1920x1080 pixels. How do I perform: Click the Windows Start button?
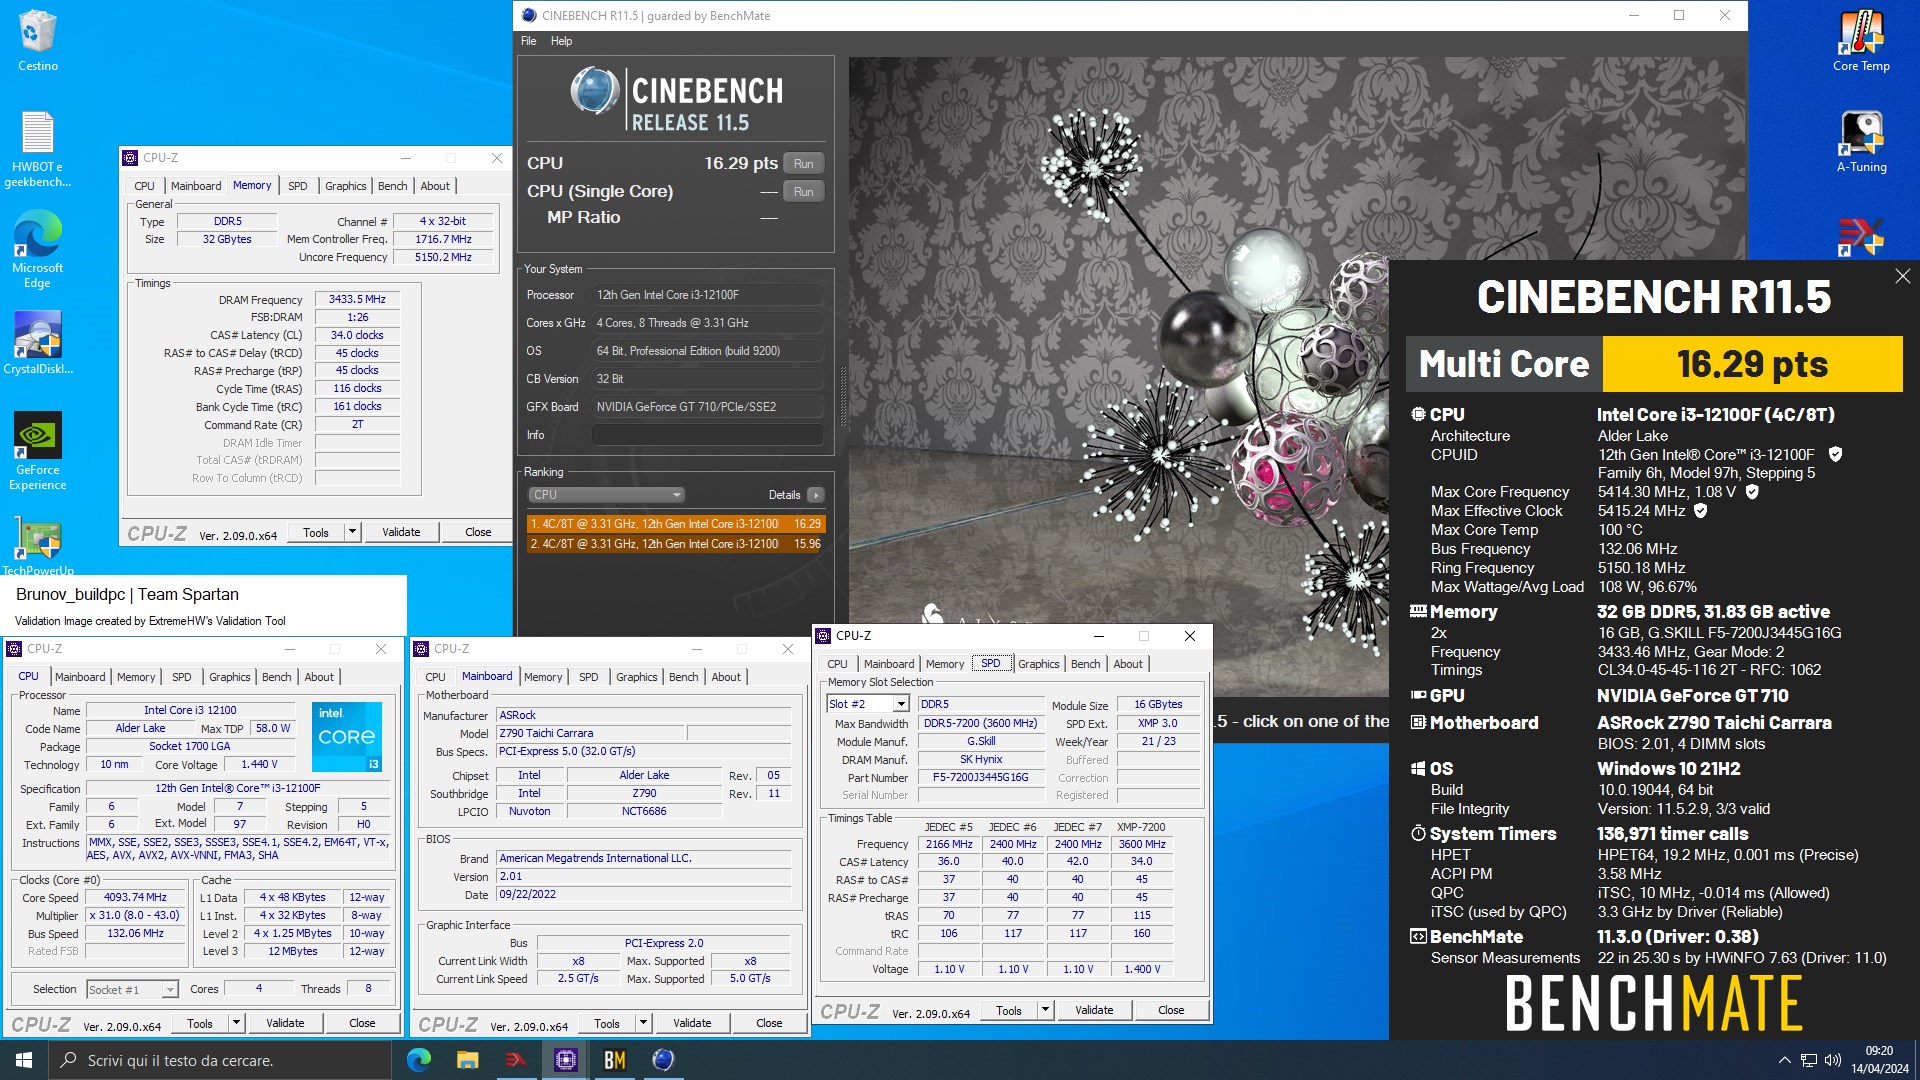coord(24,1060)
